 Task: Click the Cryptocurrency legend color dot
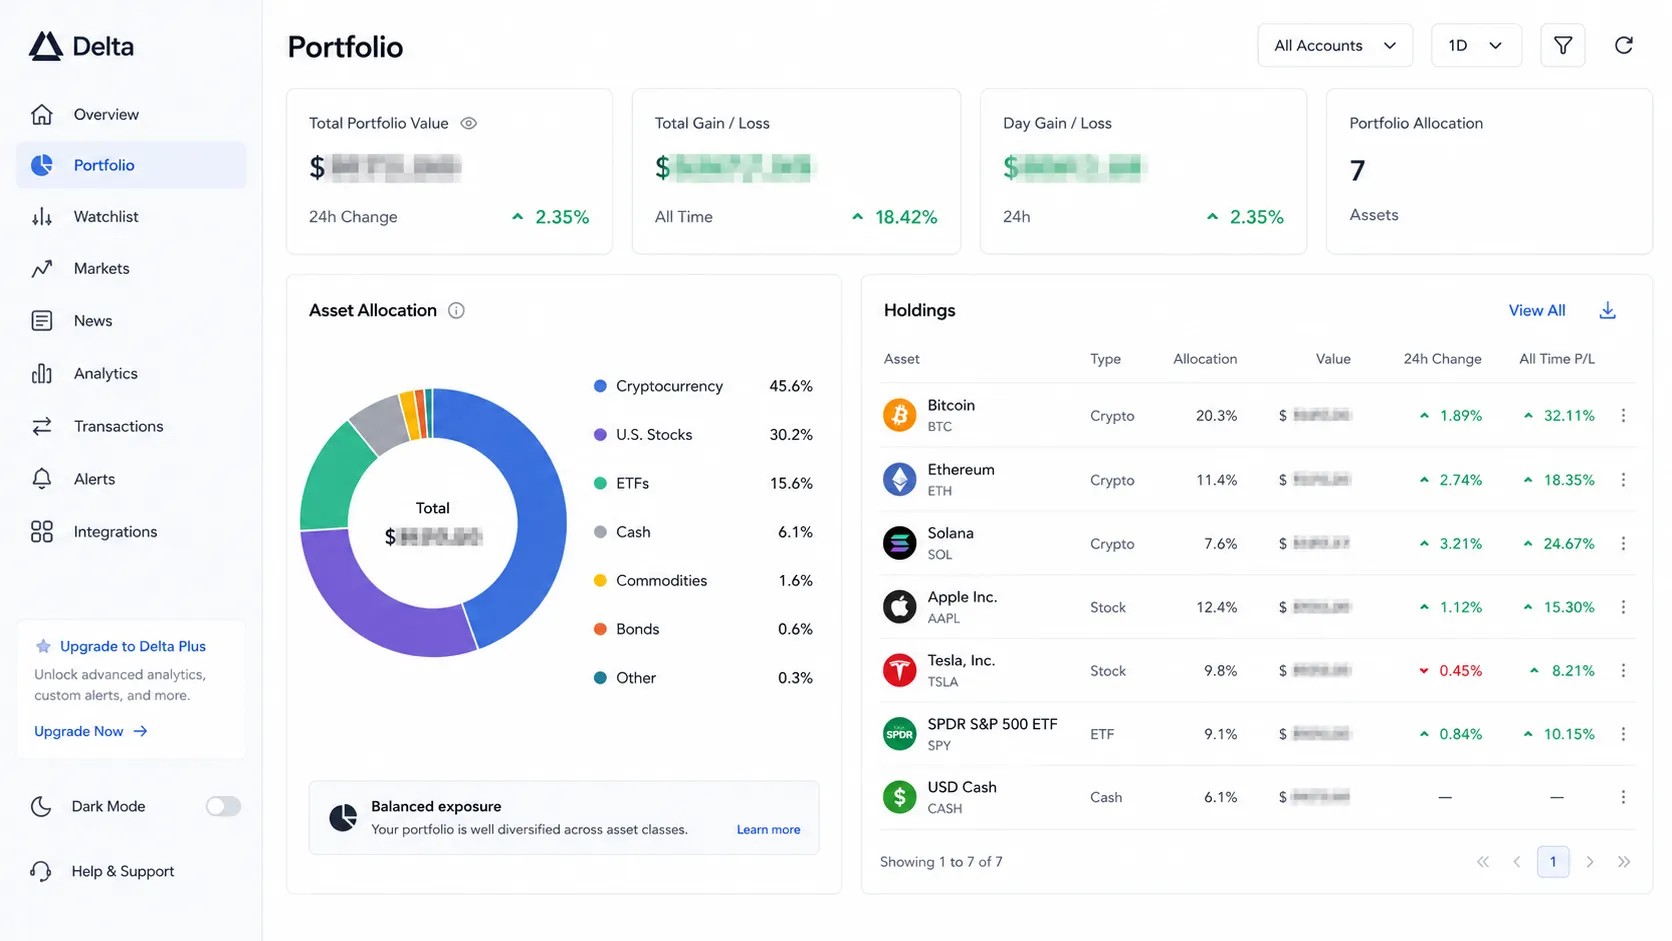pos(600,386)
